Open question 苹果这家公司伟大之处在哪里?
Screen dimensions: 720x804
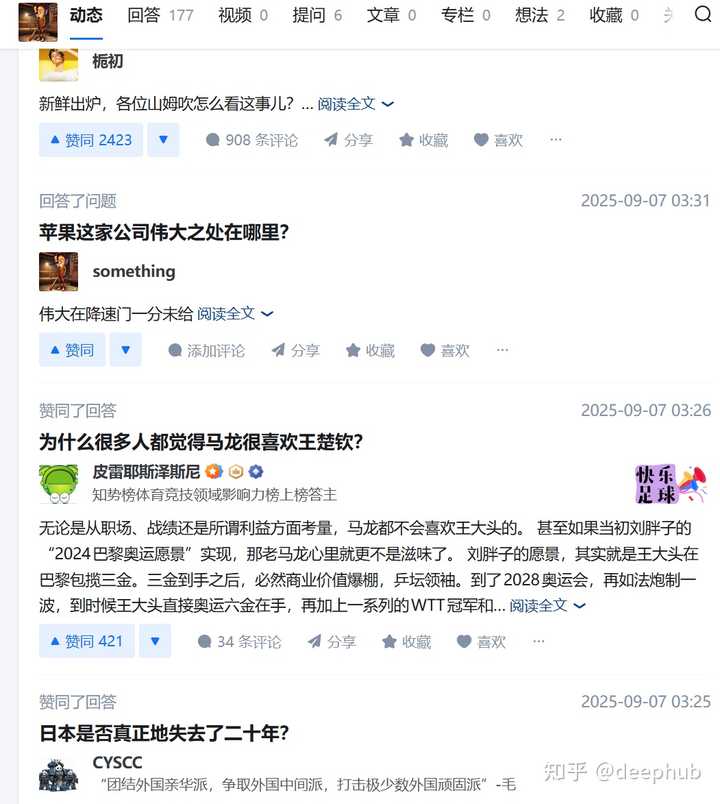[x=164, y=232]
